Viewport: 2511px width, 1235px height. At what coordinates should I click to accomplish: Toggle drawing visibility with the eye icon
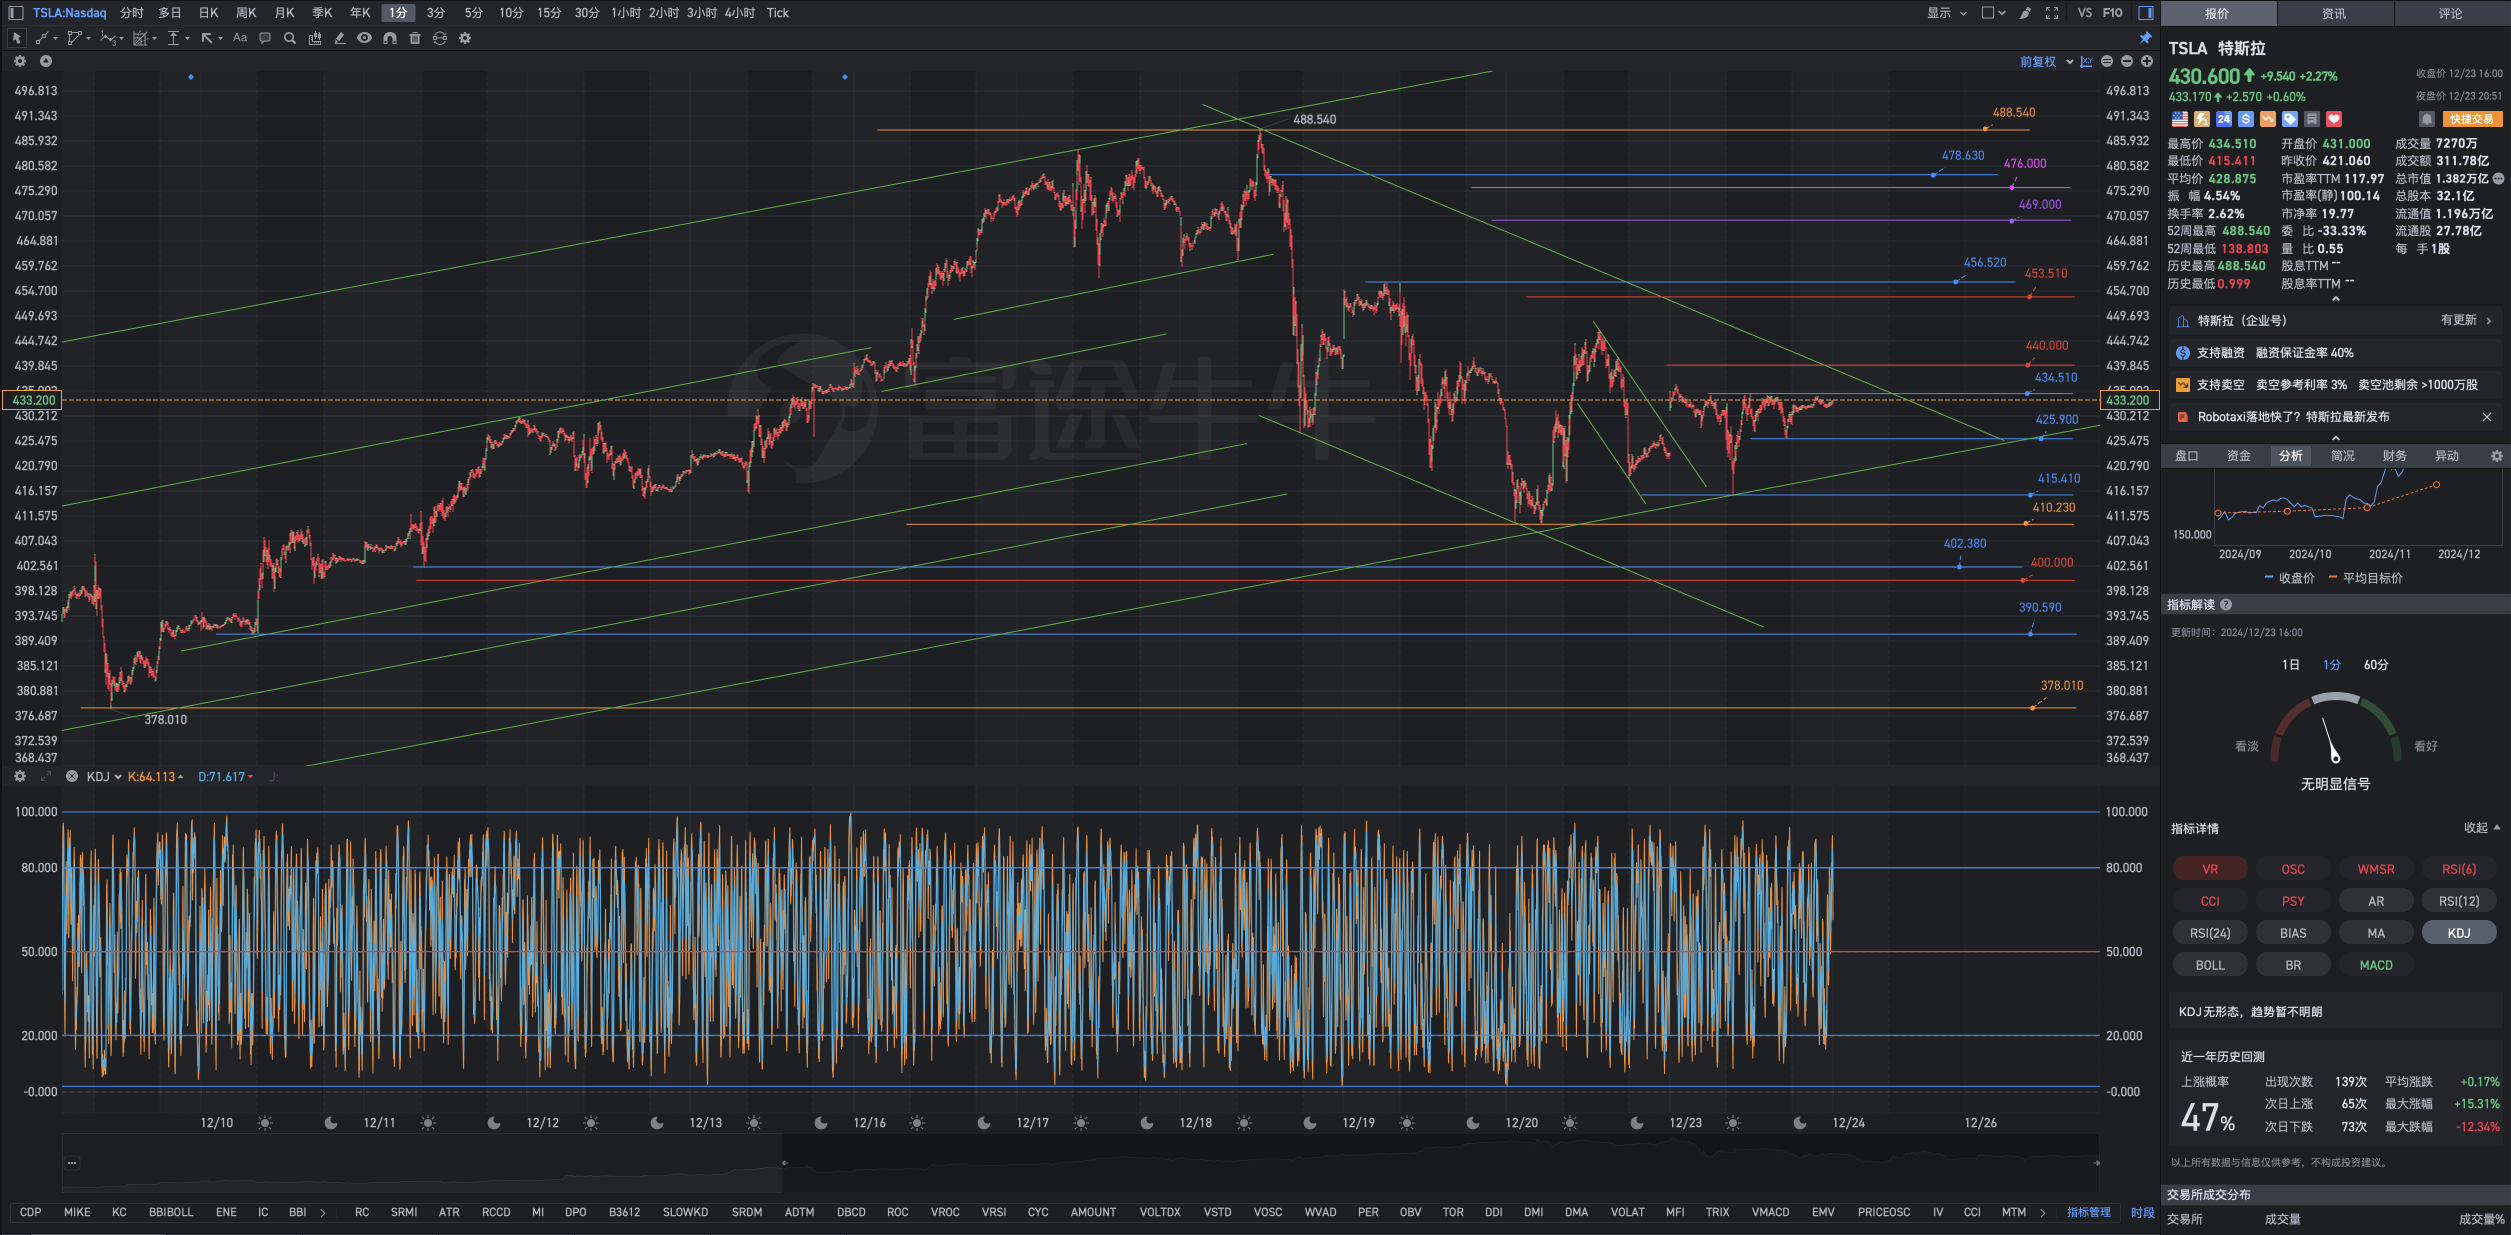click(365, 38)
